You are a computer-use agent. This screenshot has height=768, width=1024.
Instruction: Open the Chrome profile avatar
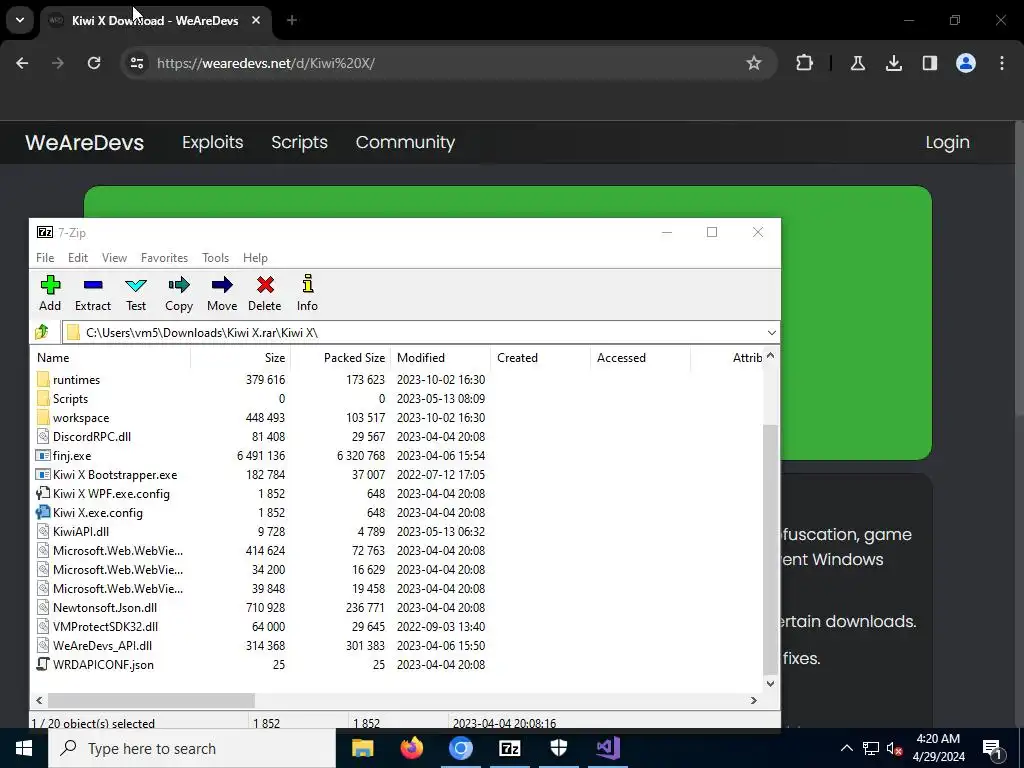tap(966, 63)
